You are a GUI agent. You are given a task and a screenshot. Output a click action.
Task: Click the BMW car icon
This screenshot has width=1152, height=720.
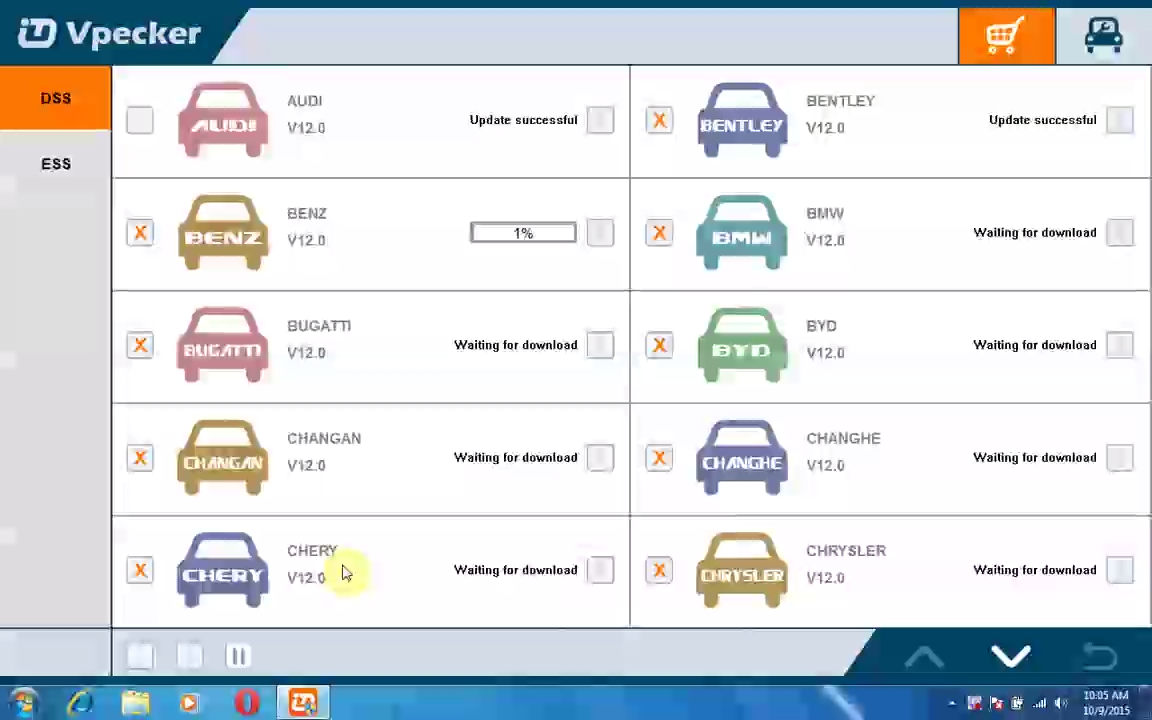[742, 232]
